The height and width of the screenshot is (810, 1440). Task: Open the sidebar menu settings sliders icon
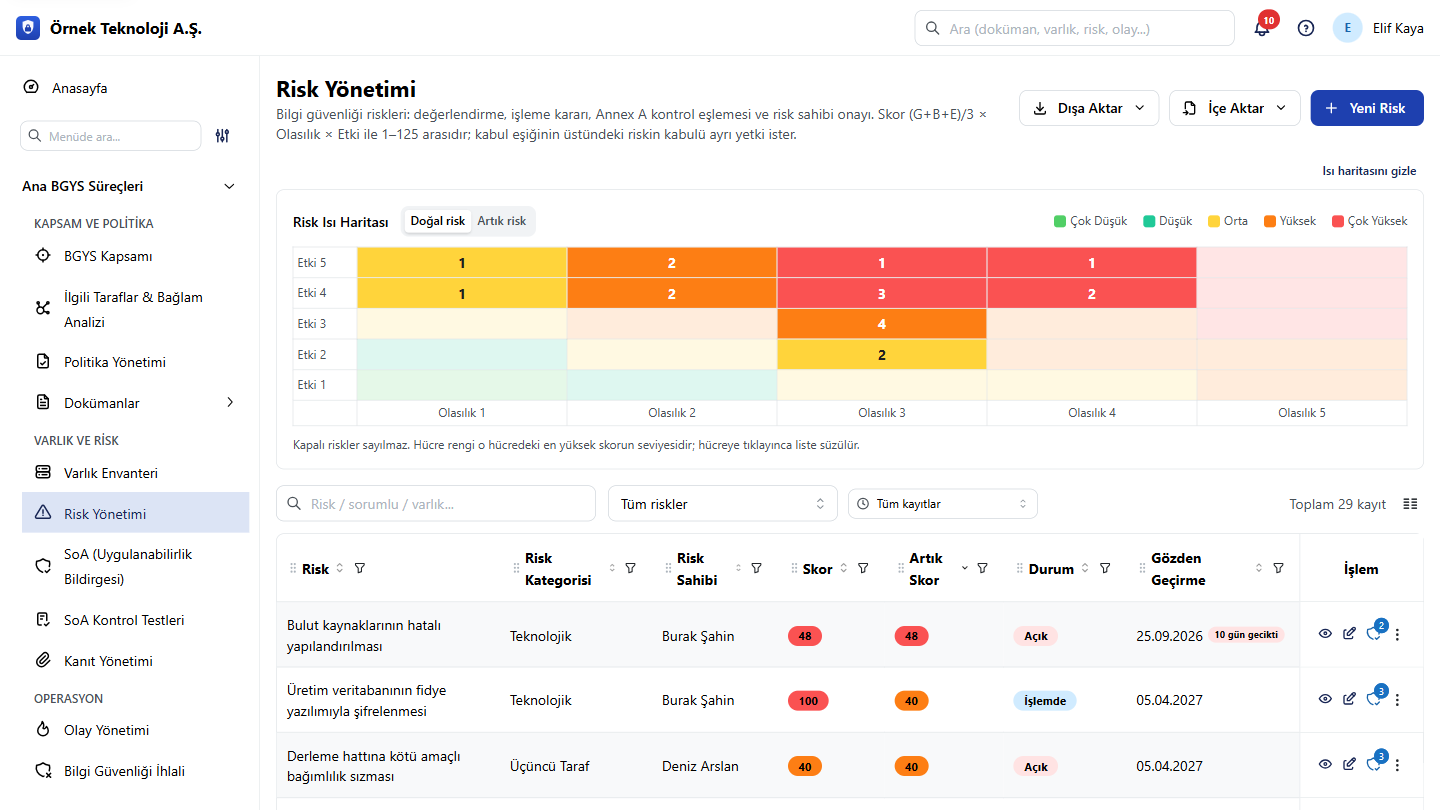coord(223,136)
